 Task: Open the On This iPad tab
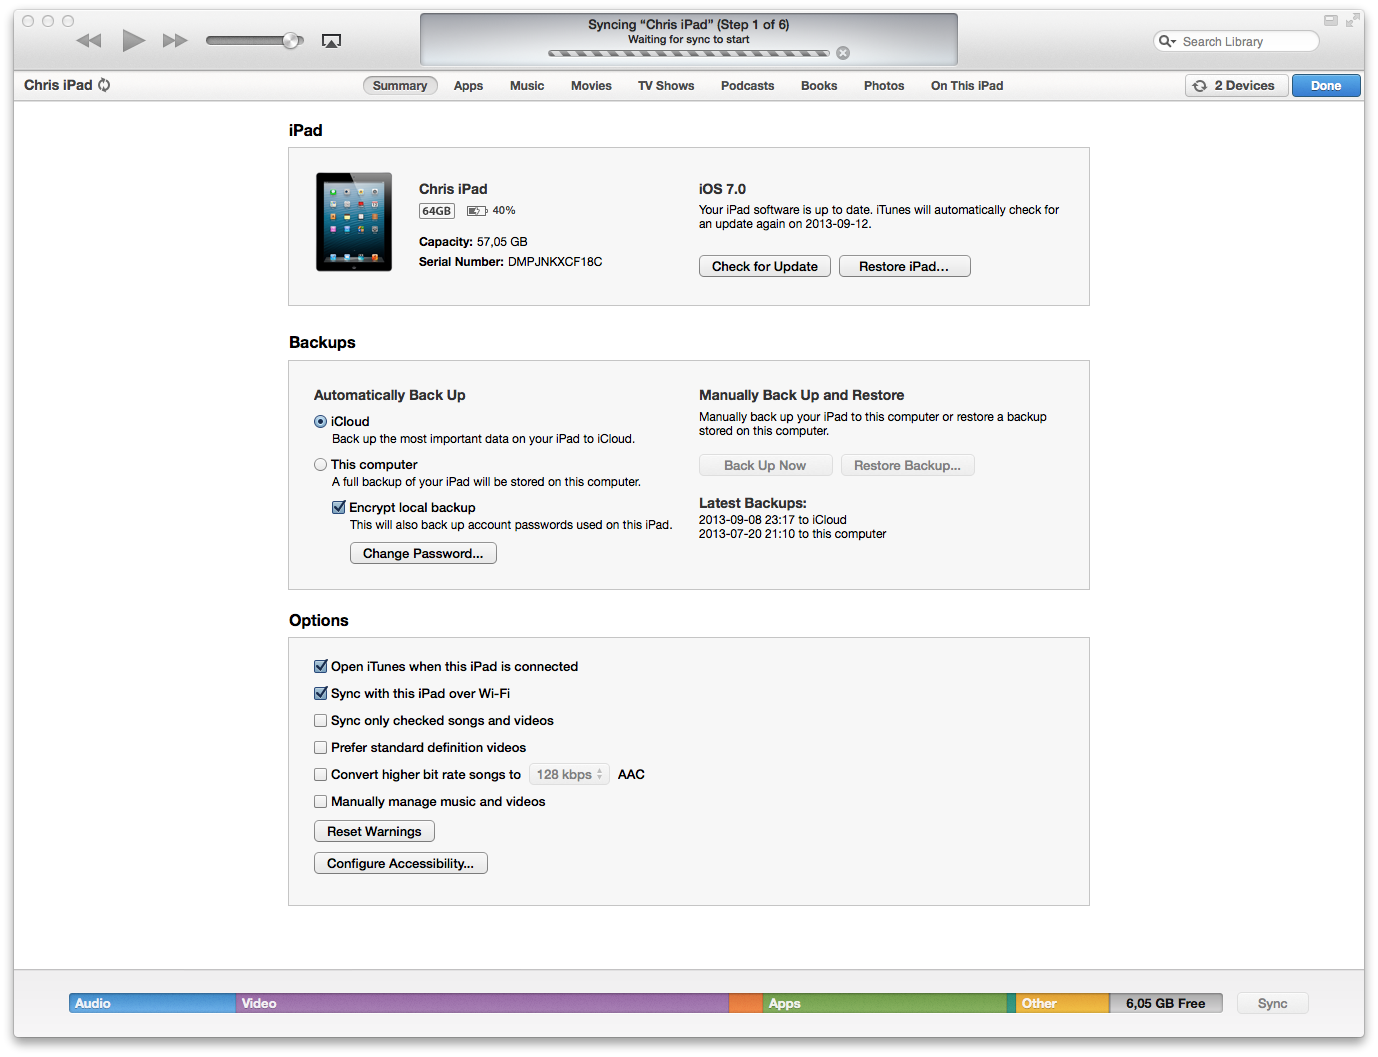point(967,86)
